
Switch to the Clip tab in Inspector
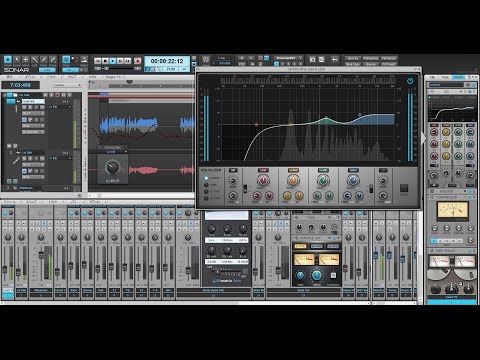pyautogui.click(x=433, y=77)
